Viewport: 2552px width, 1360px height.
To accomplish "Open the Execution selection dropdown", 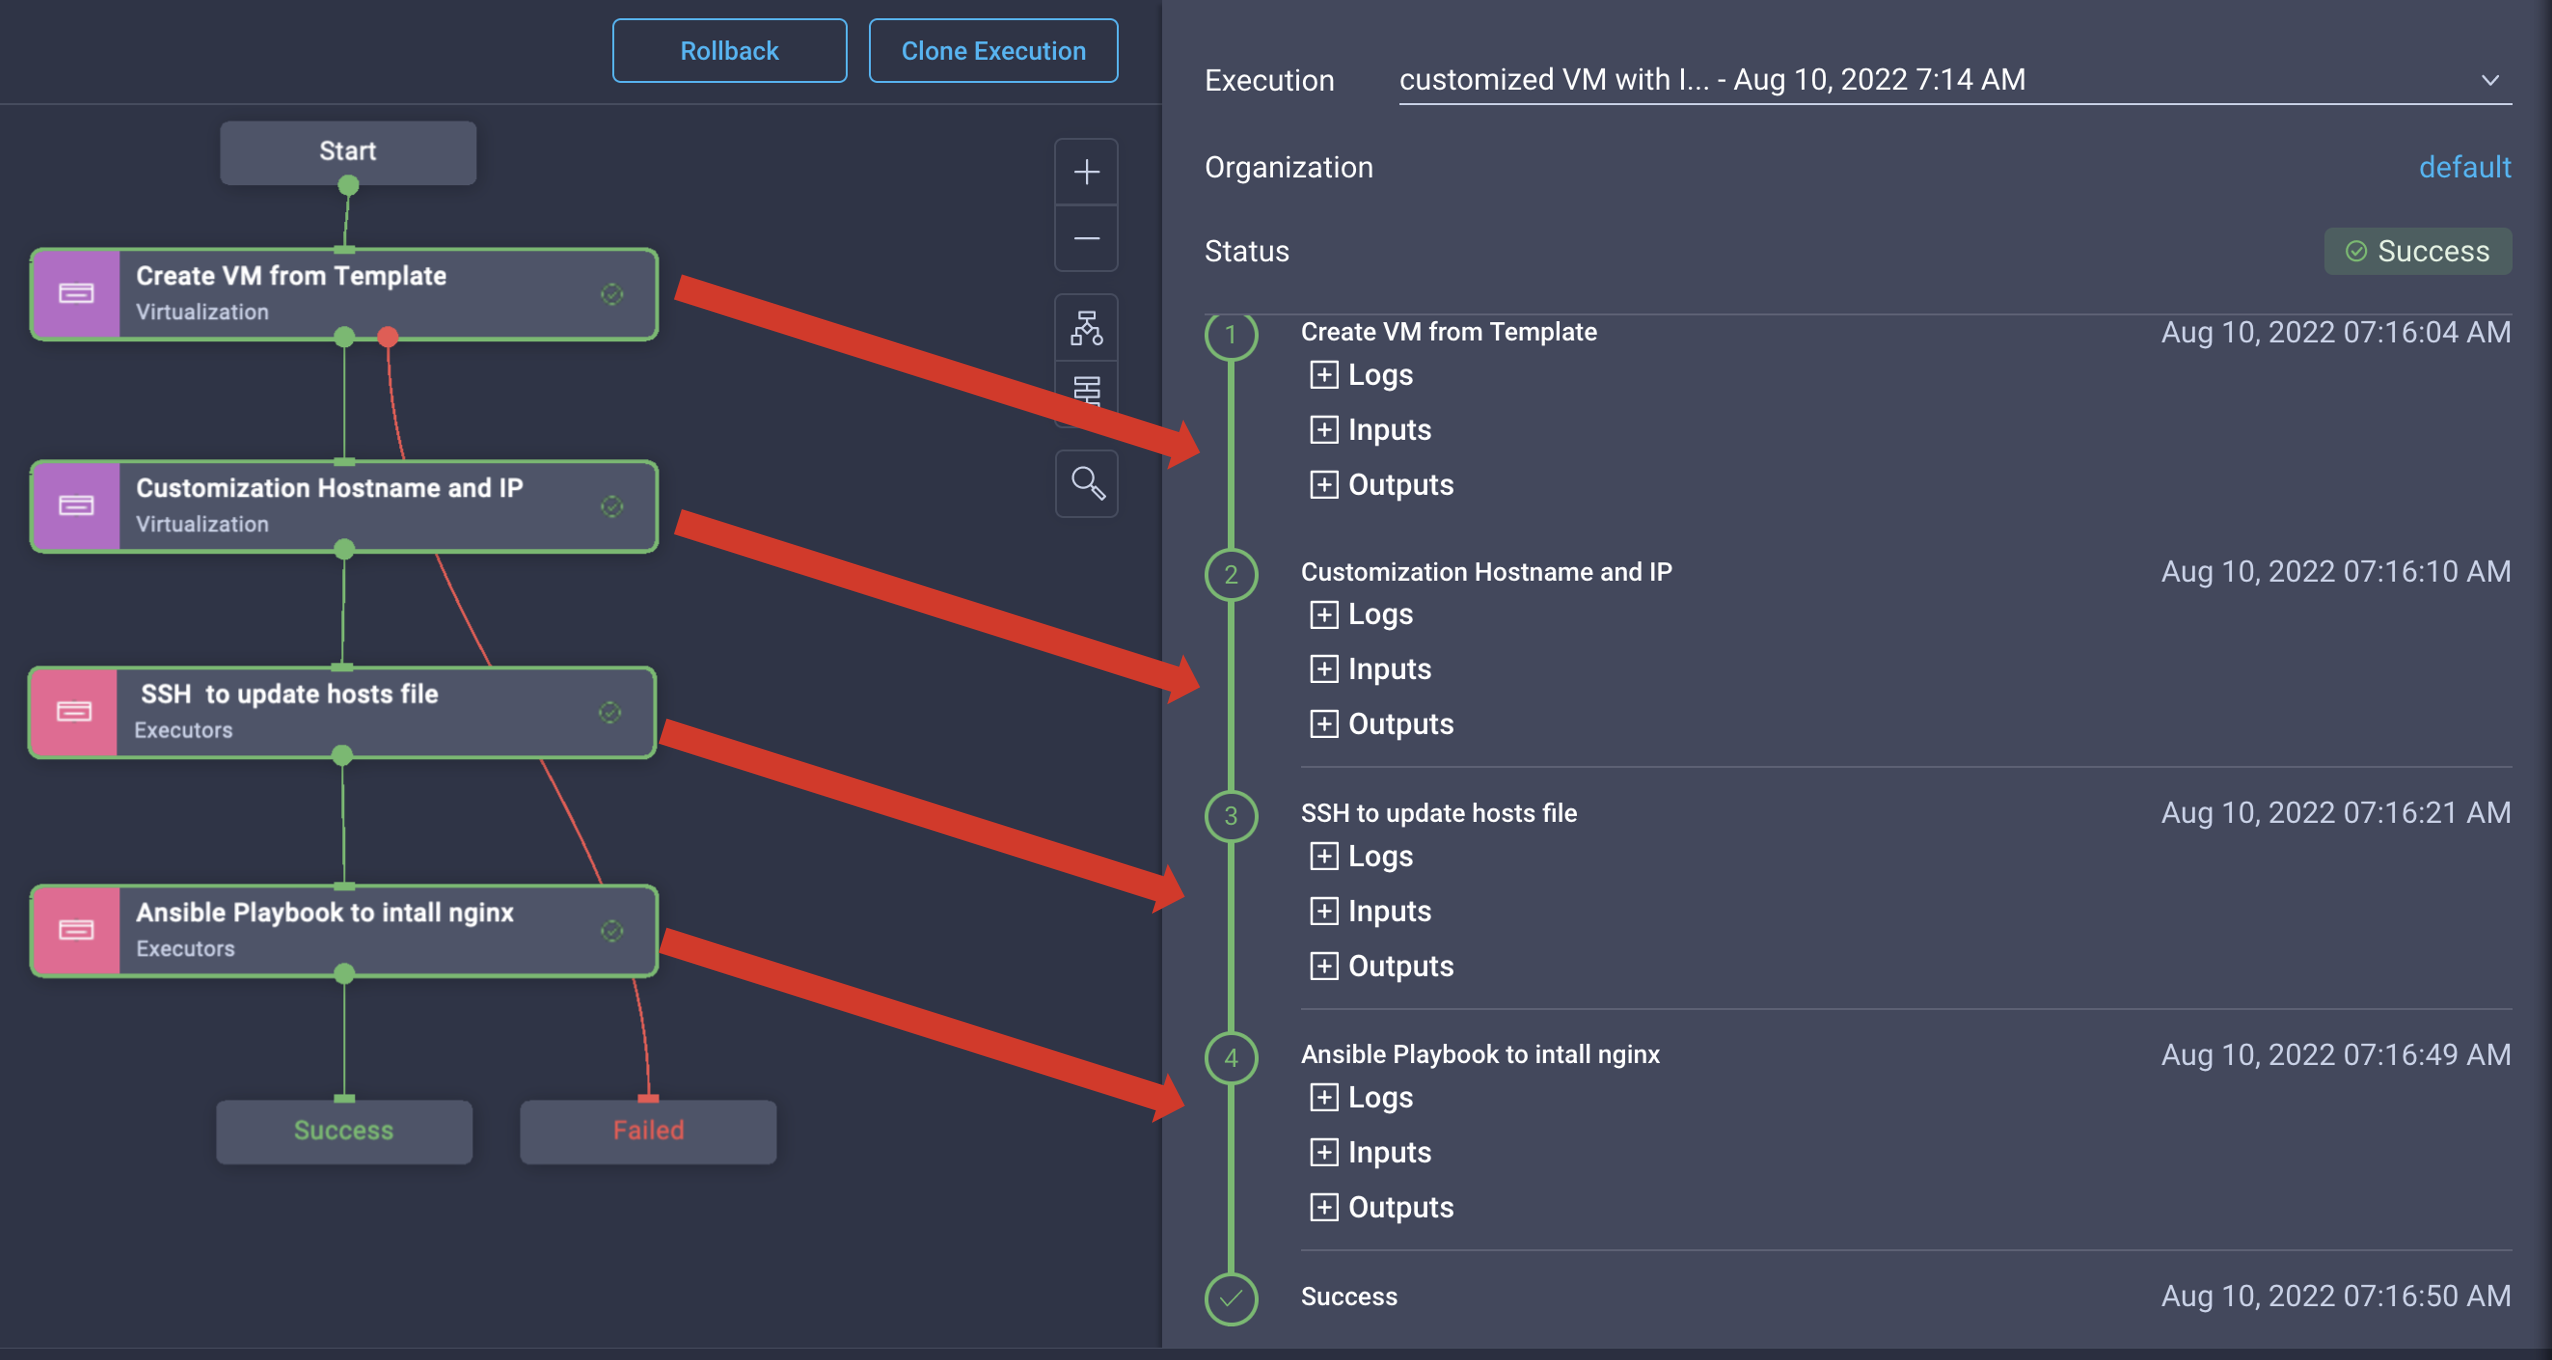I will [x=2489, y=80].
